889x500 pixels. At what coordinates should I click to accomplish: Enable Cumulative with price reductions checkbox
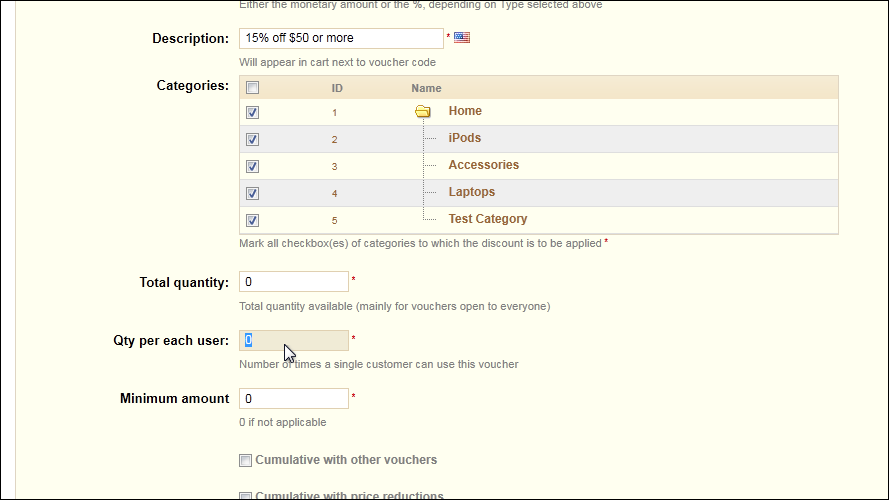pyautogui.click(x=245, y=496)
